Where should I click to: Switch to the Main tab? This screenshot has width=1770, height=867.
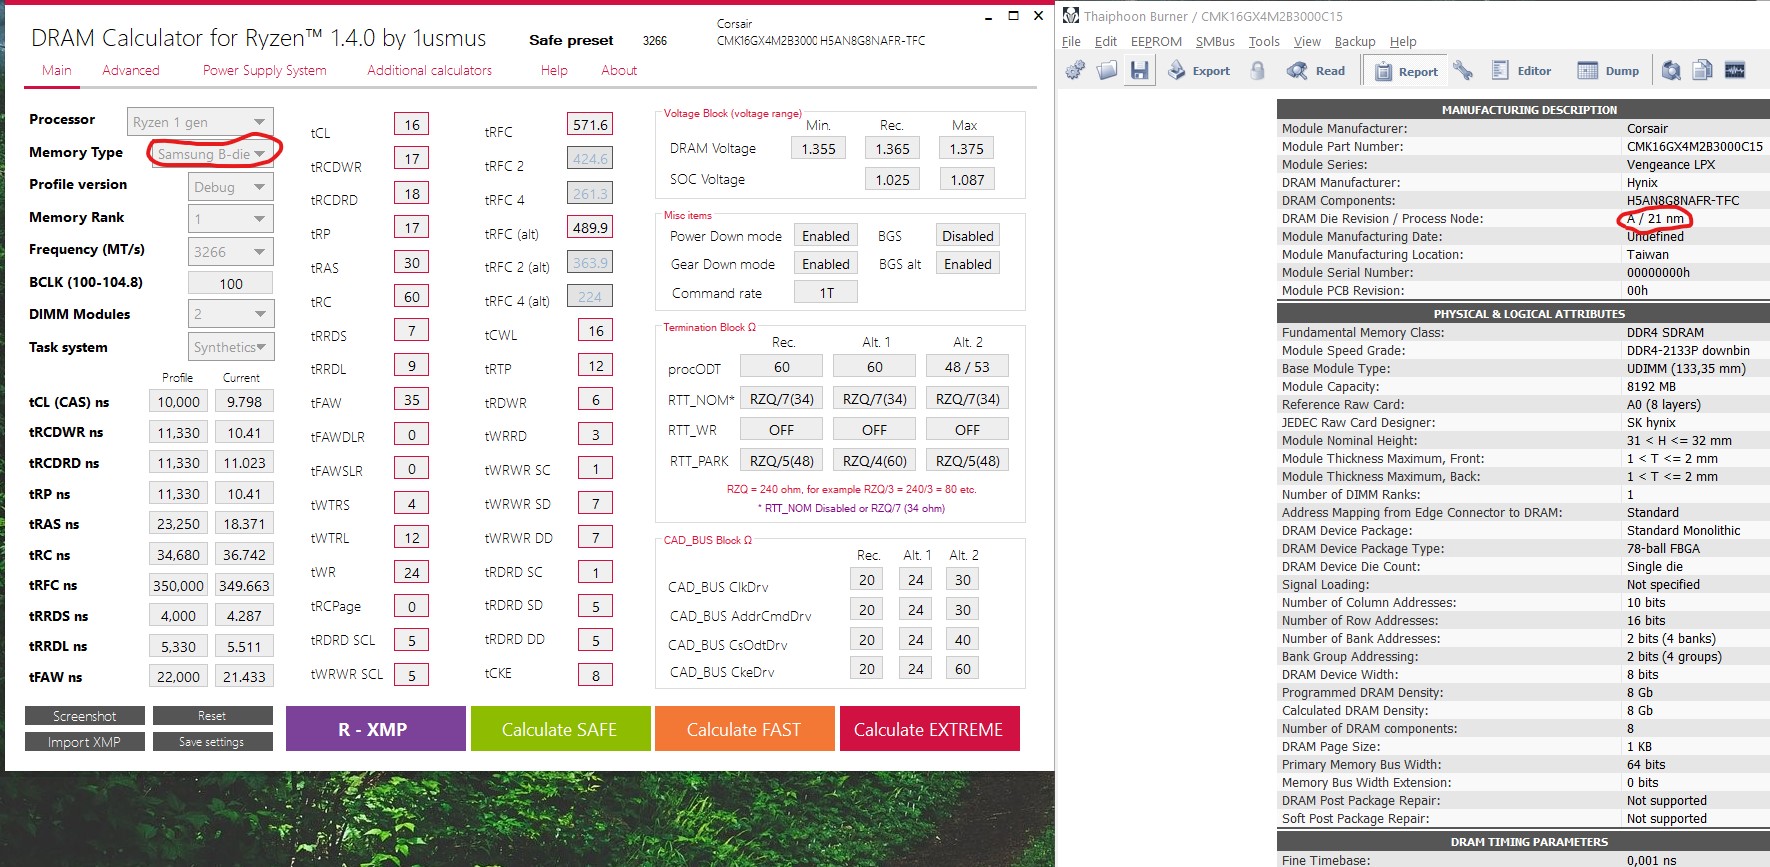coord(56,70)
